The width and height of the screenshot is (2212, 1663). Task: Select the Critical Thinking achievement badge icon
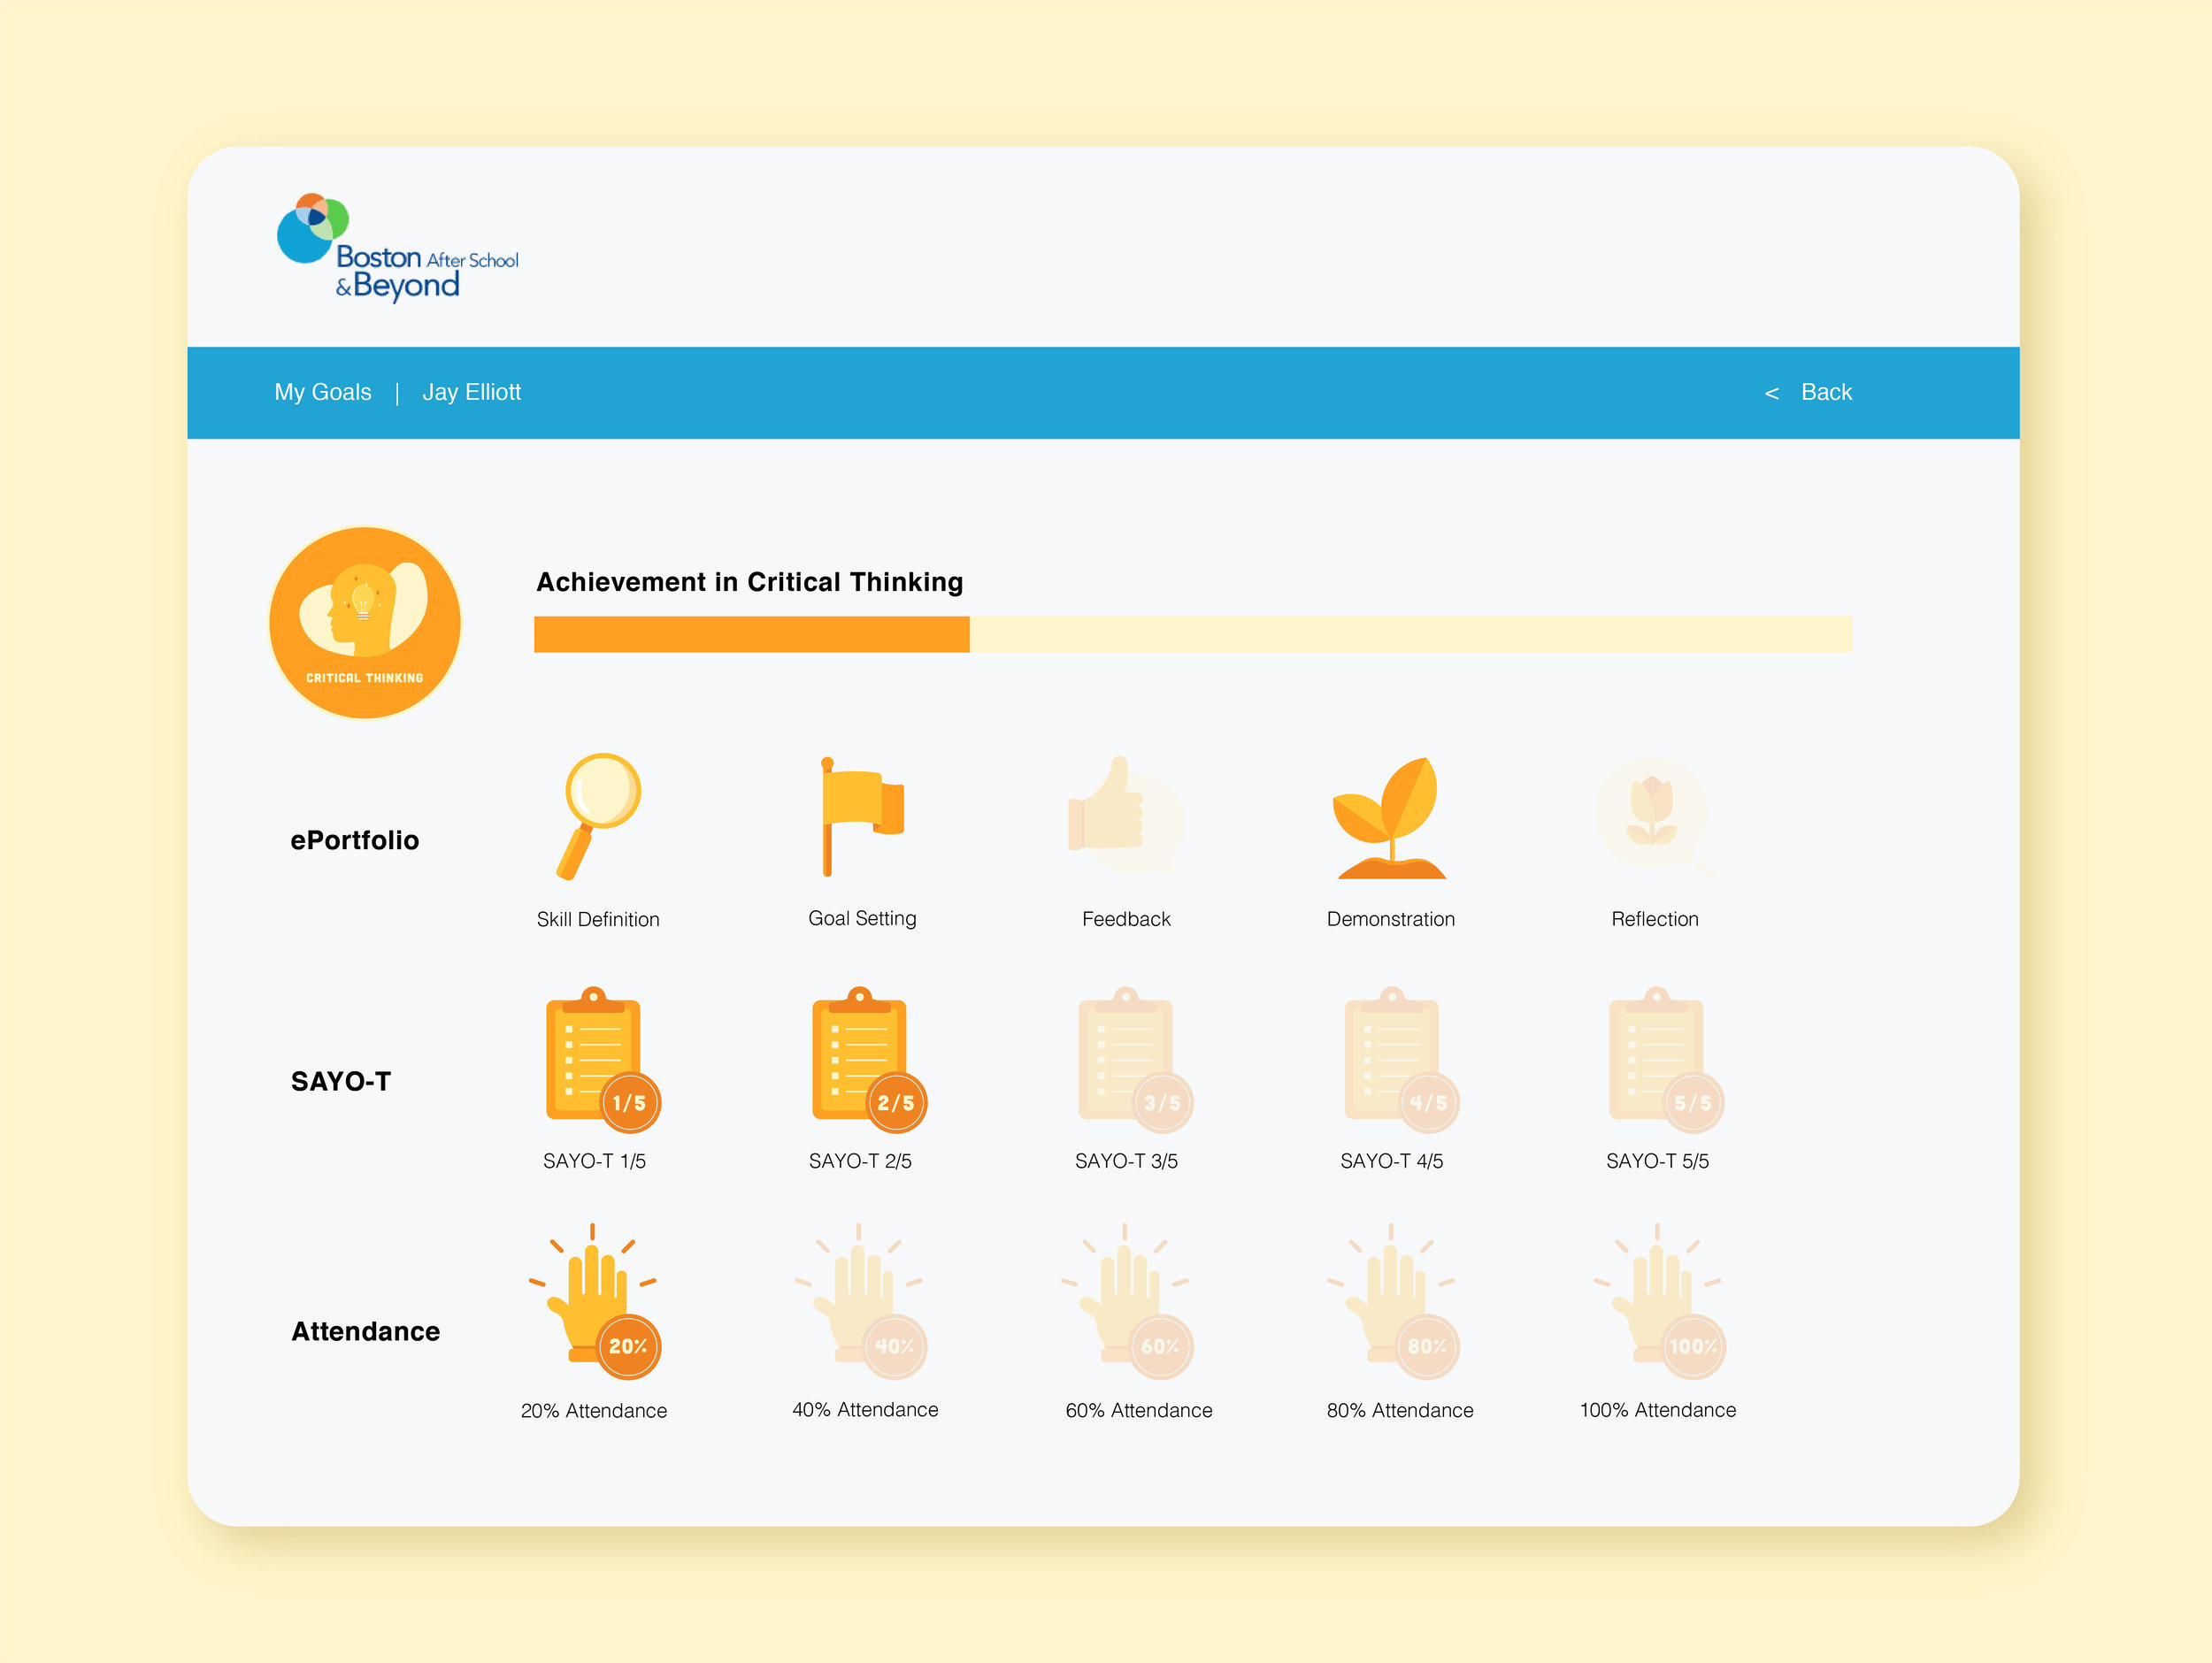tap(369, 620)
